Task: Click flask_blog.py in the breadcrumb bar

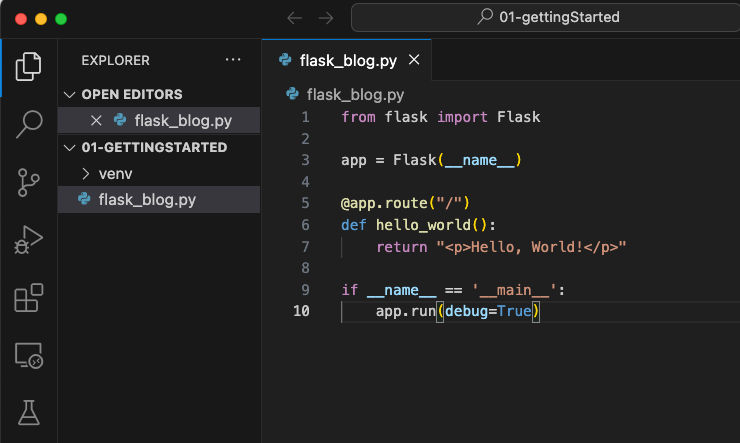Action: pyautogui.click(x=355, y=95)
